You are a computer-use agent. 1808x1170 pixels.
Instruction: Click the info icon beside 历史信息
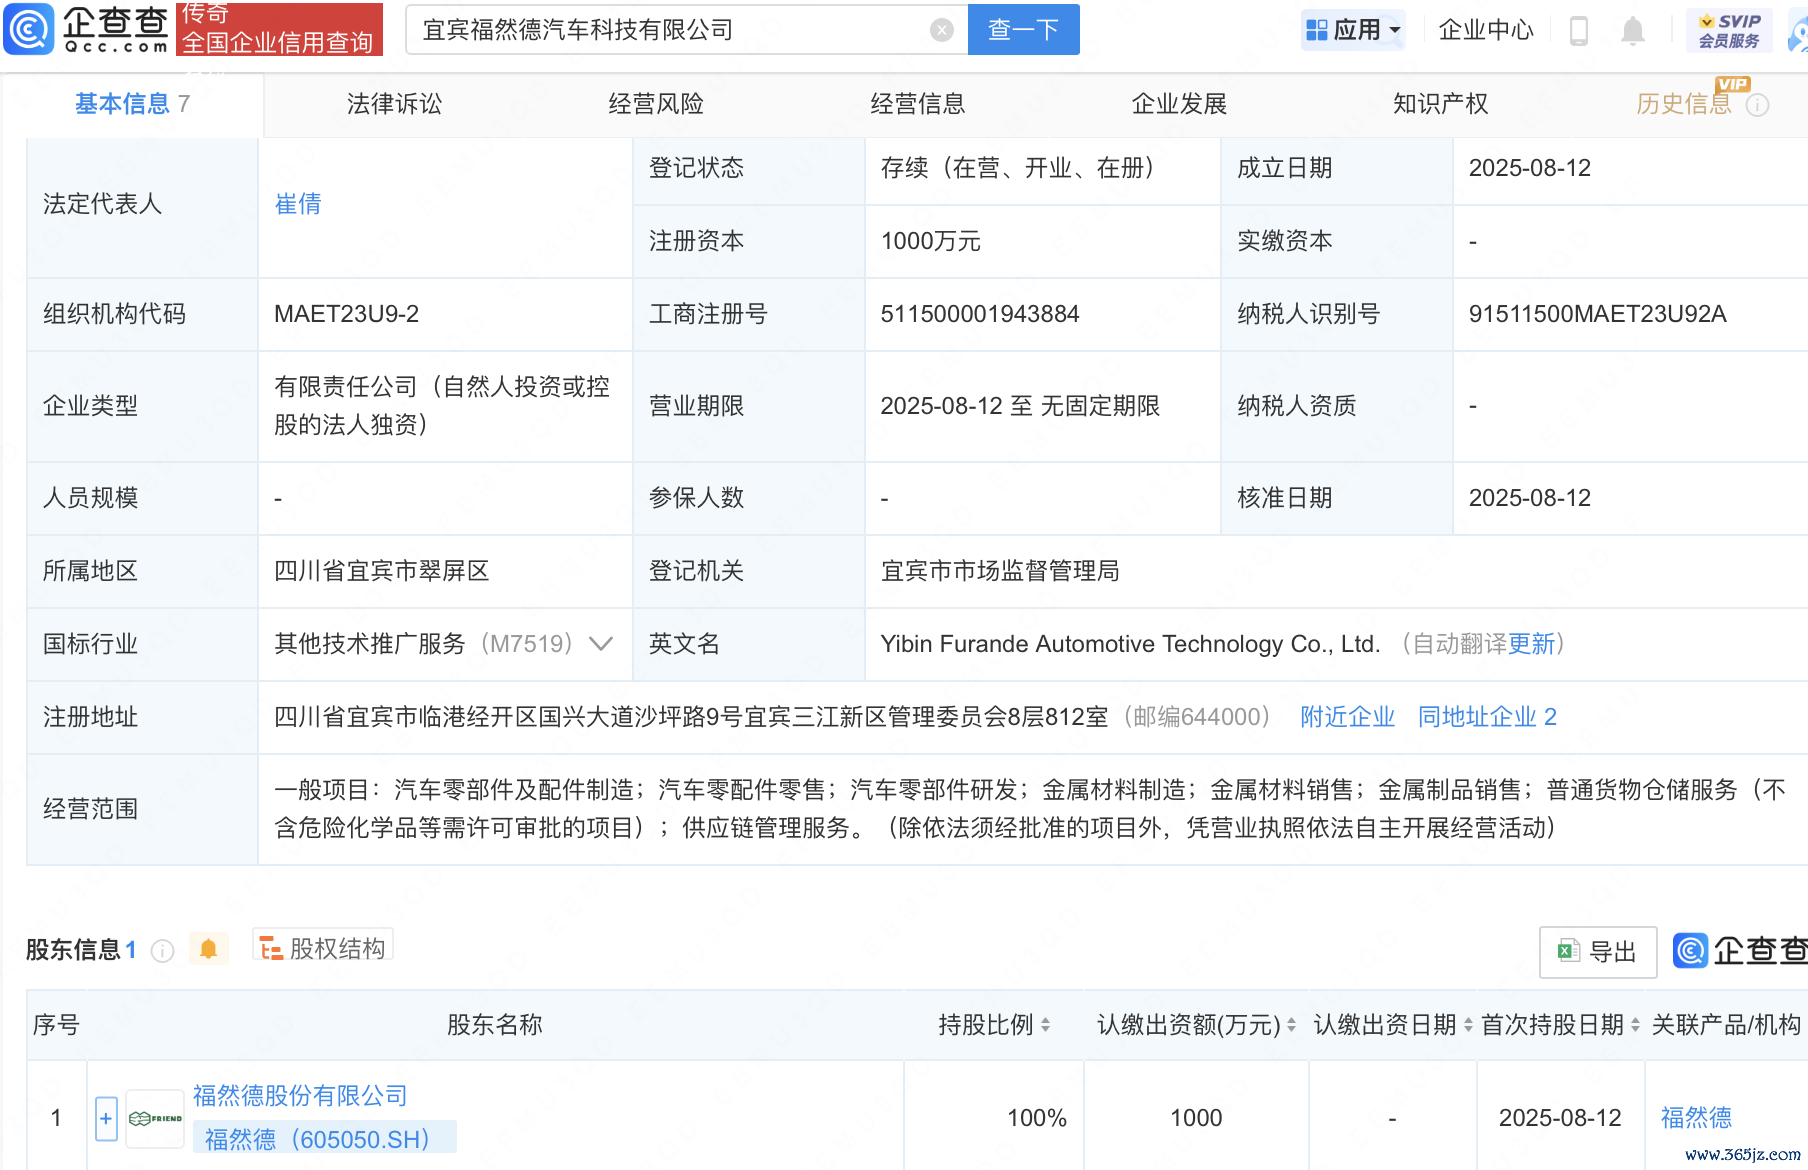(1757, 105)
